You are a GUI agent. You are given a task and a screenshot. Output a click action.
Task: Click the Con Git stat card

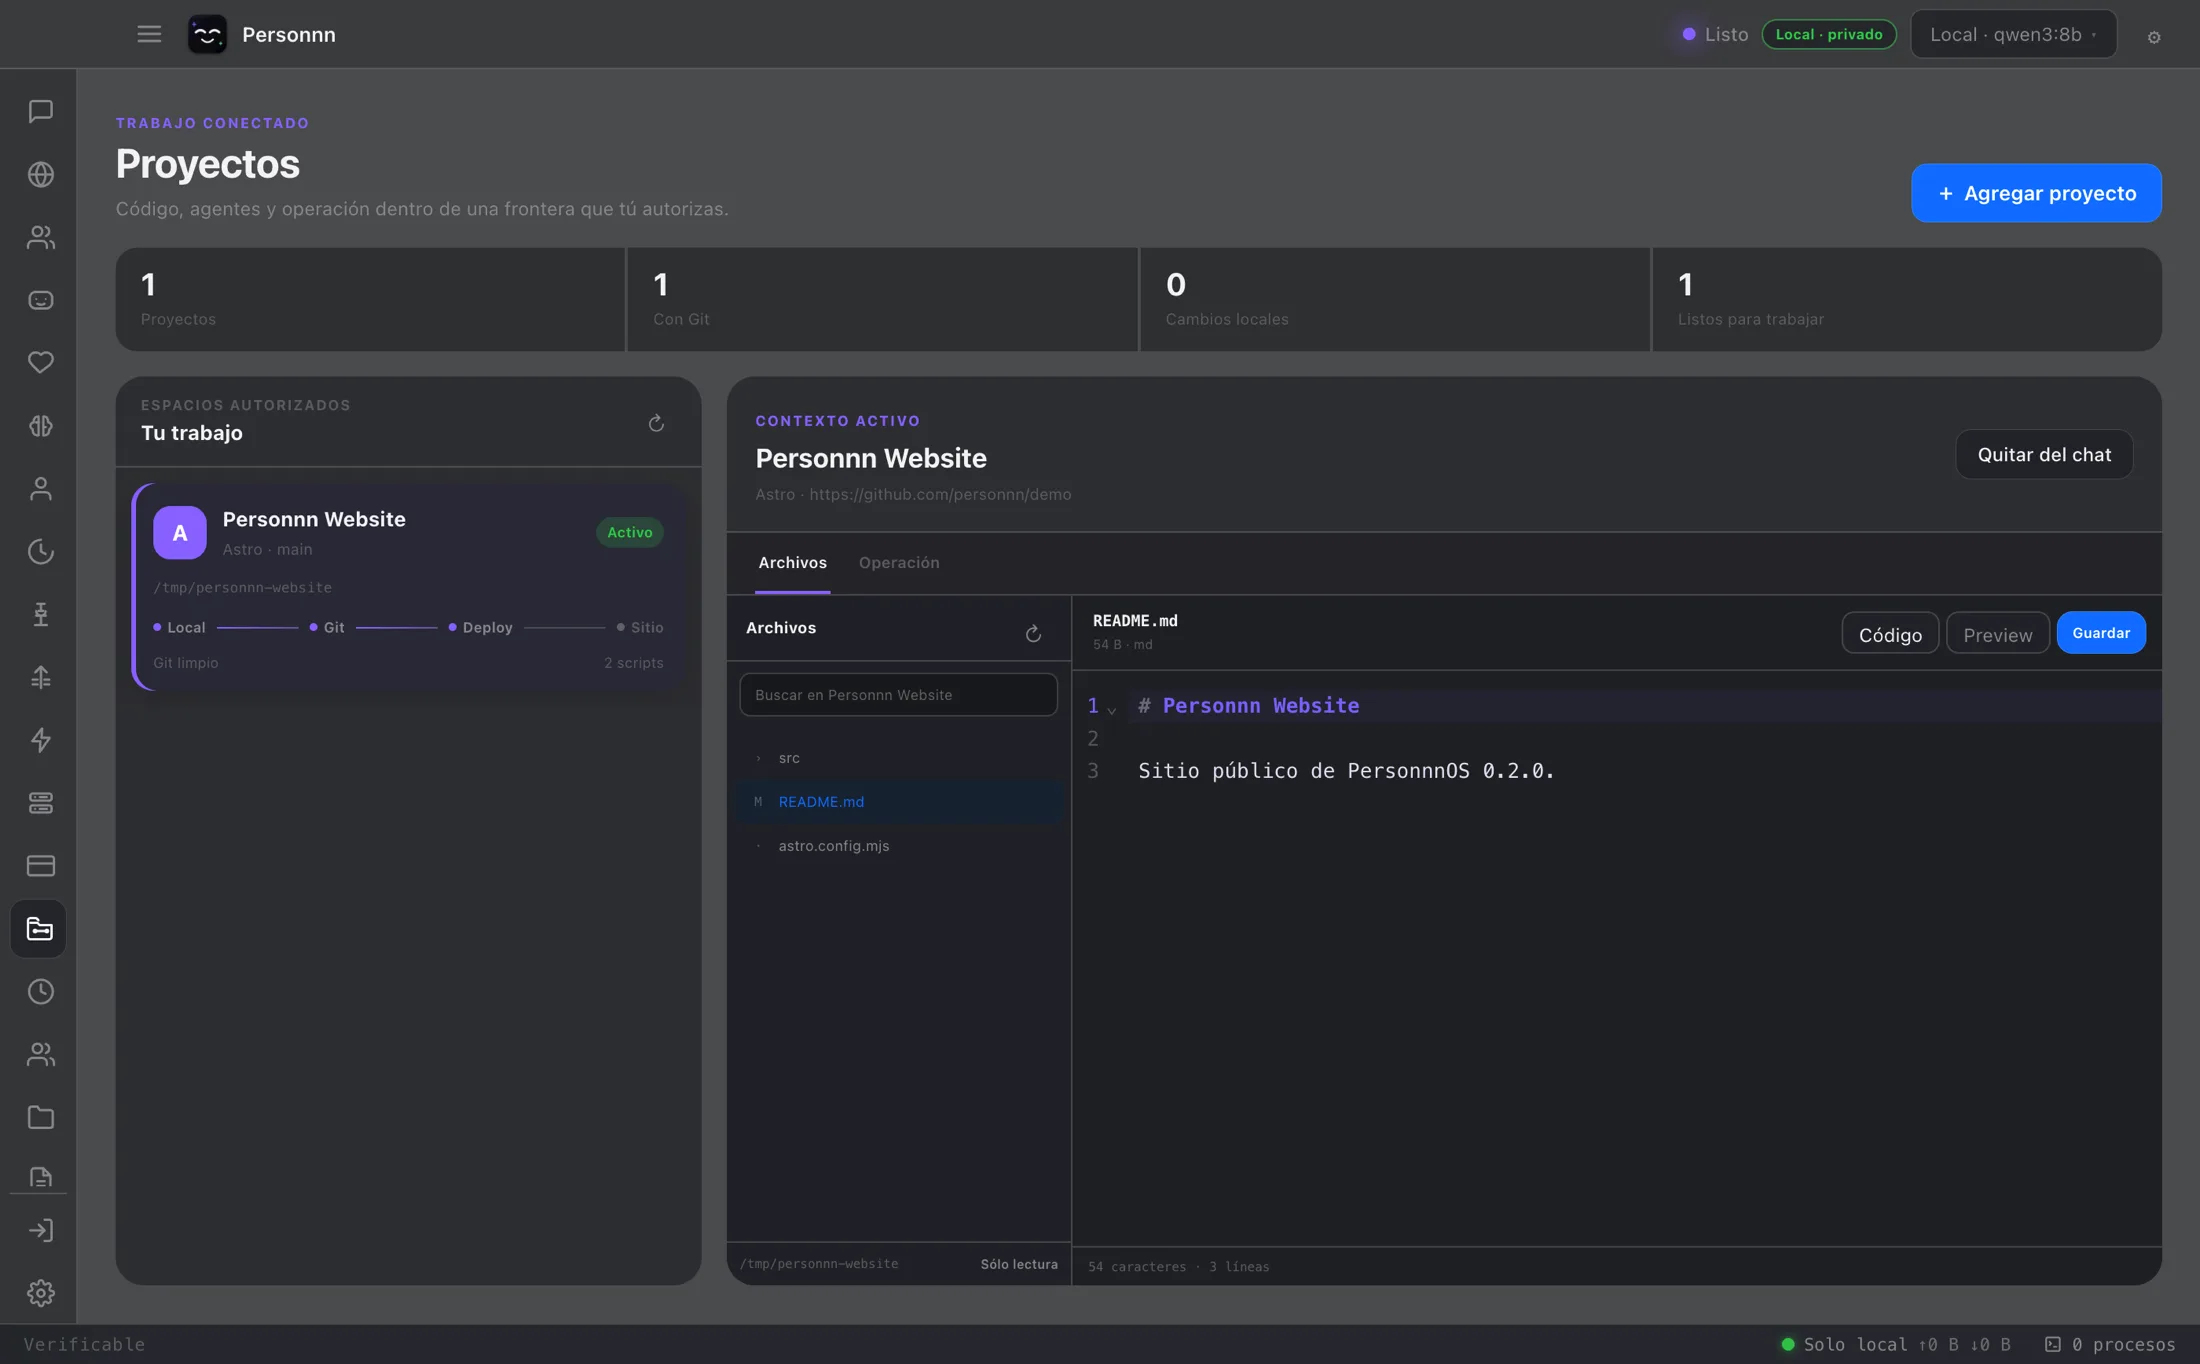pos(882,299)
